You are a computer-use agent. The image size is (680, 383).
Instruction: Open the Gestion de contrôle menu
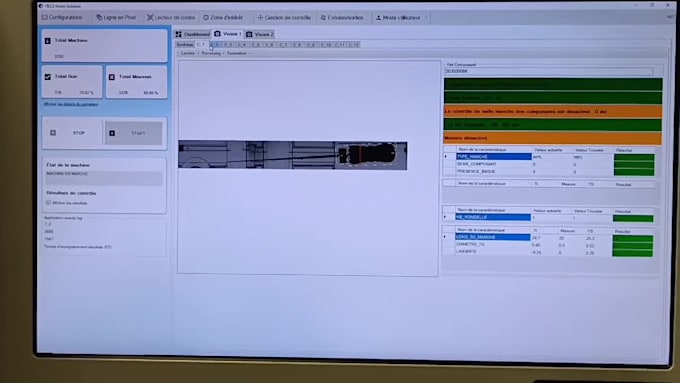pos(284,18)
